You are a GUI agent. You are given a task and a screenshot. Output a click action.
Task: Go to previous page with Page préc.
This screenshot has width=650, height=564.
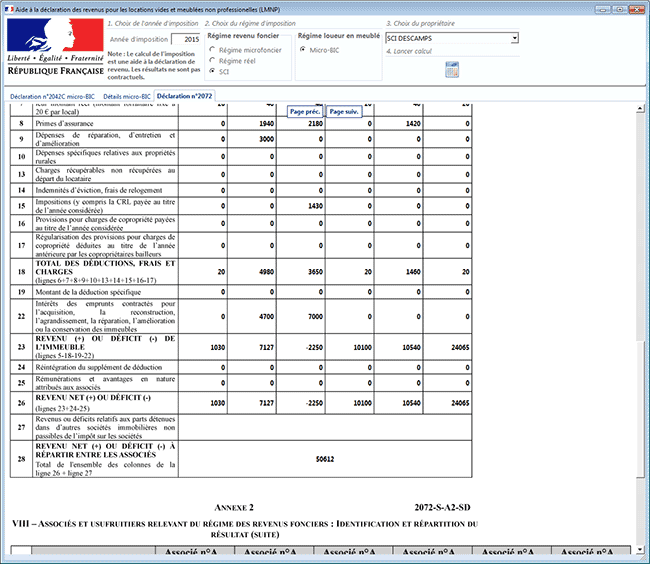tap(304, 112)
